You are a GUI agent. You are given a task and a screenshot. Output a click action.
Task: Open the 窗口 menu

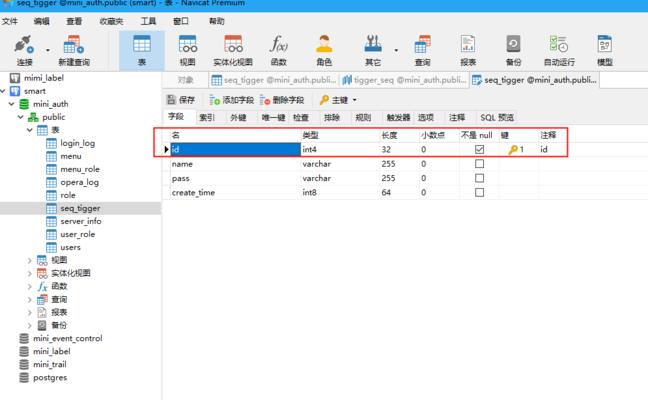181,21
